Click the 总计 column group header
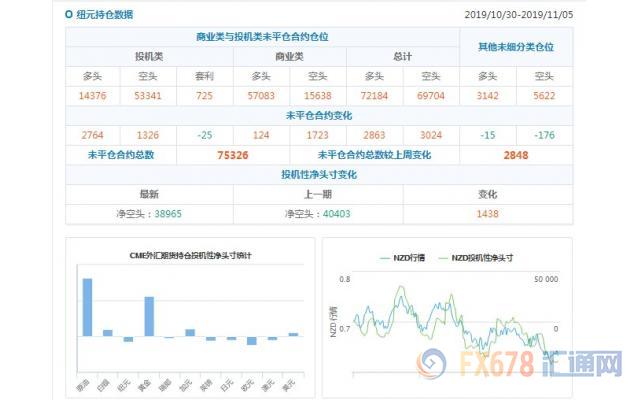 coord(402,56)
